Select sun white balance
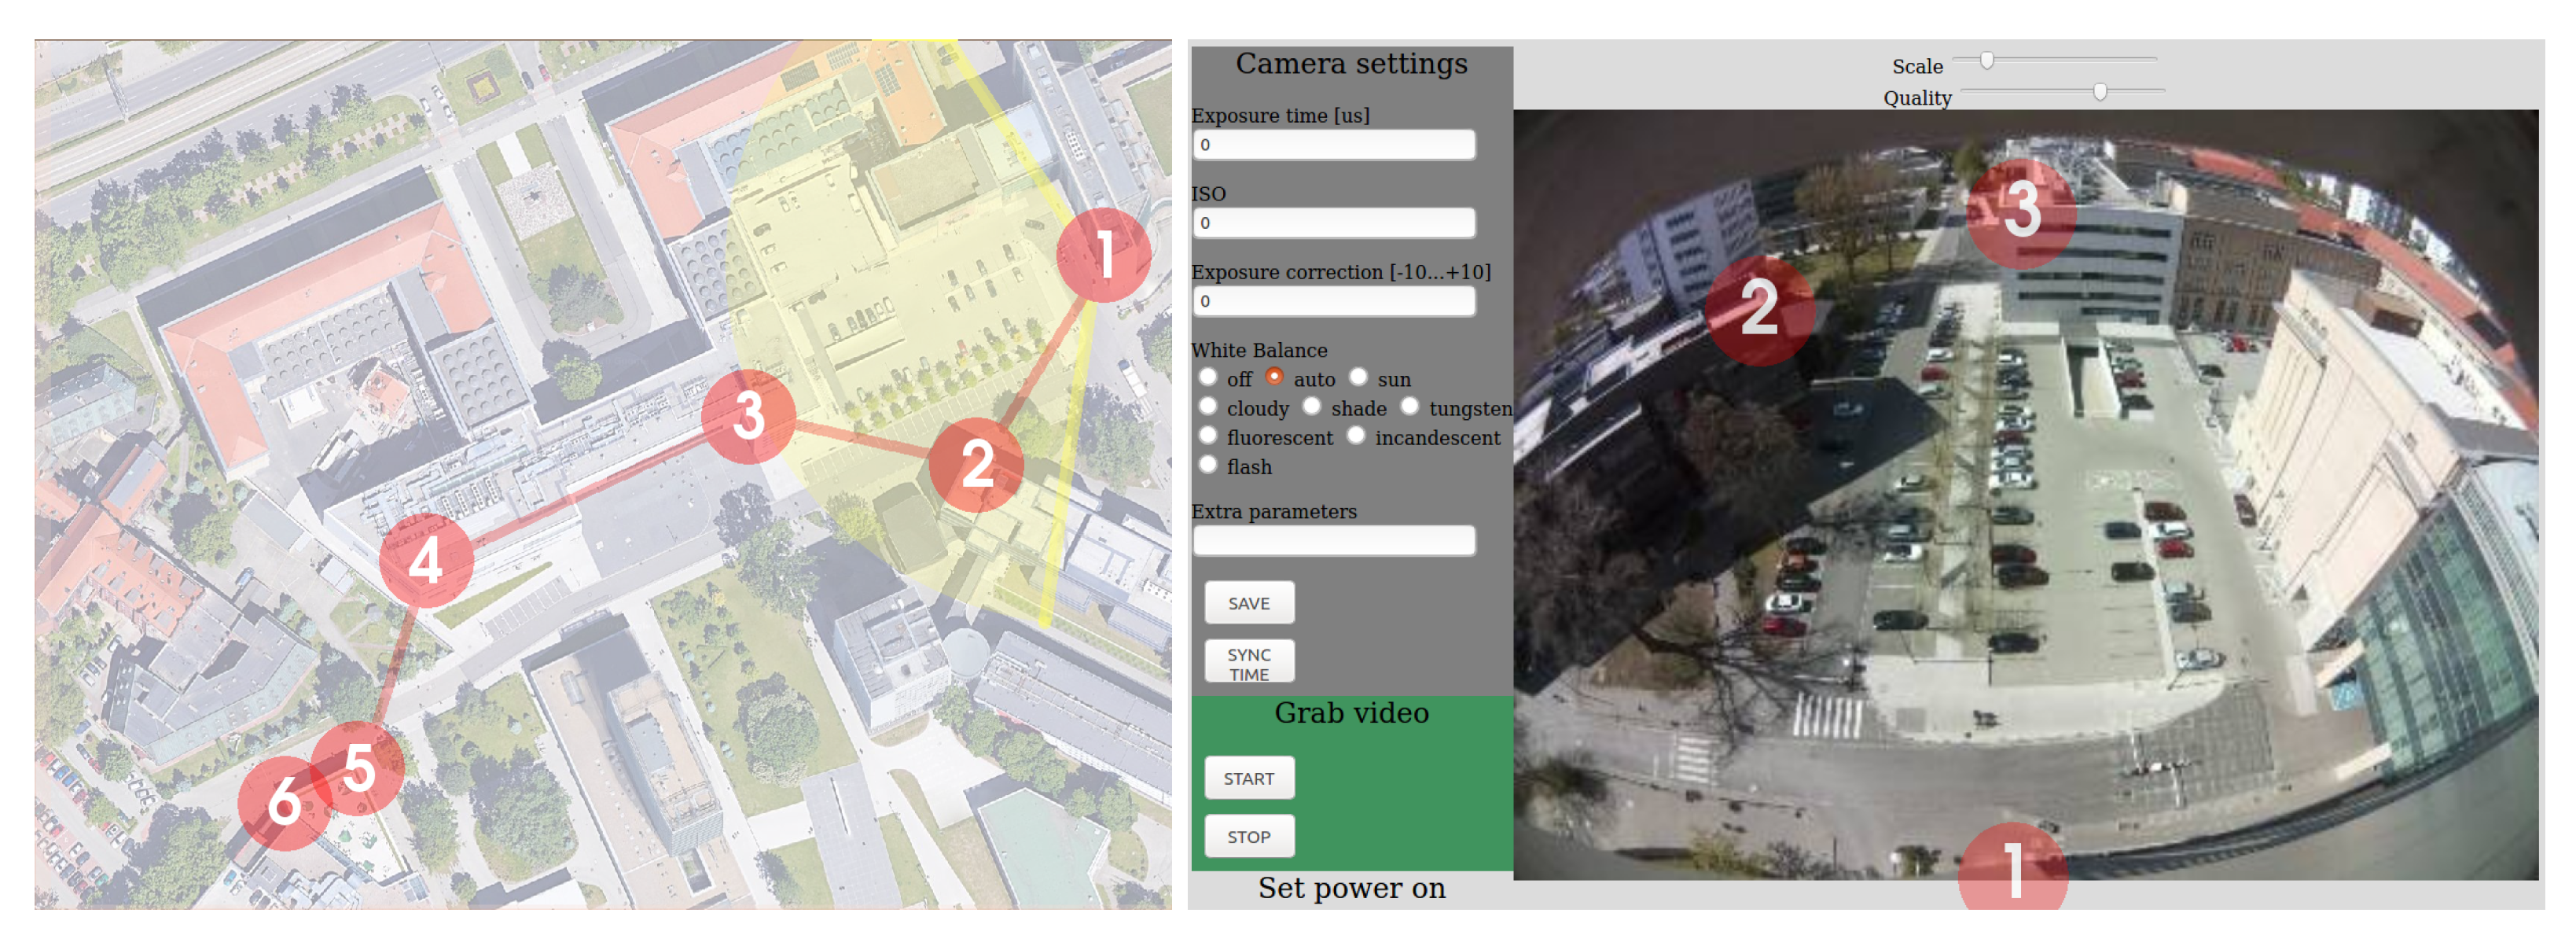Screen dimensions: 2576x946 1358,378
